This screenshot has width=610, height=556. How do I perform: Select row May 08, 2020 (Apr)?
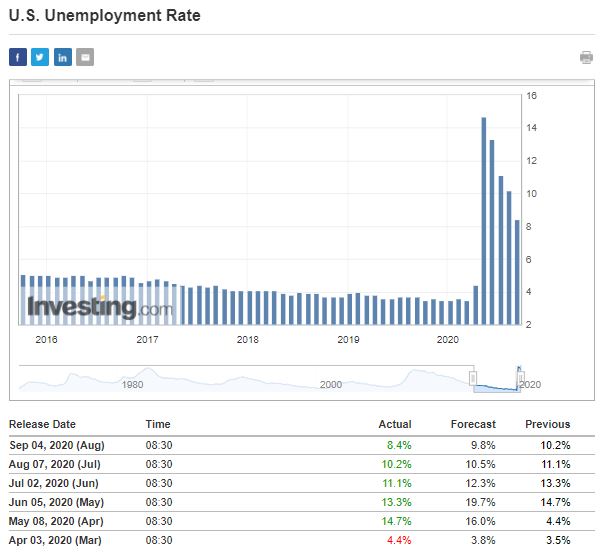(x=302, y=521)
